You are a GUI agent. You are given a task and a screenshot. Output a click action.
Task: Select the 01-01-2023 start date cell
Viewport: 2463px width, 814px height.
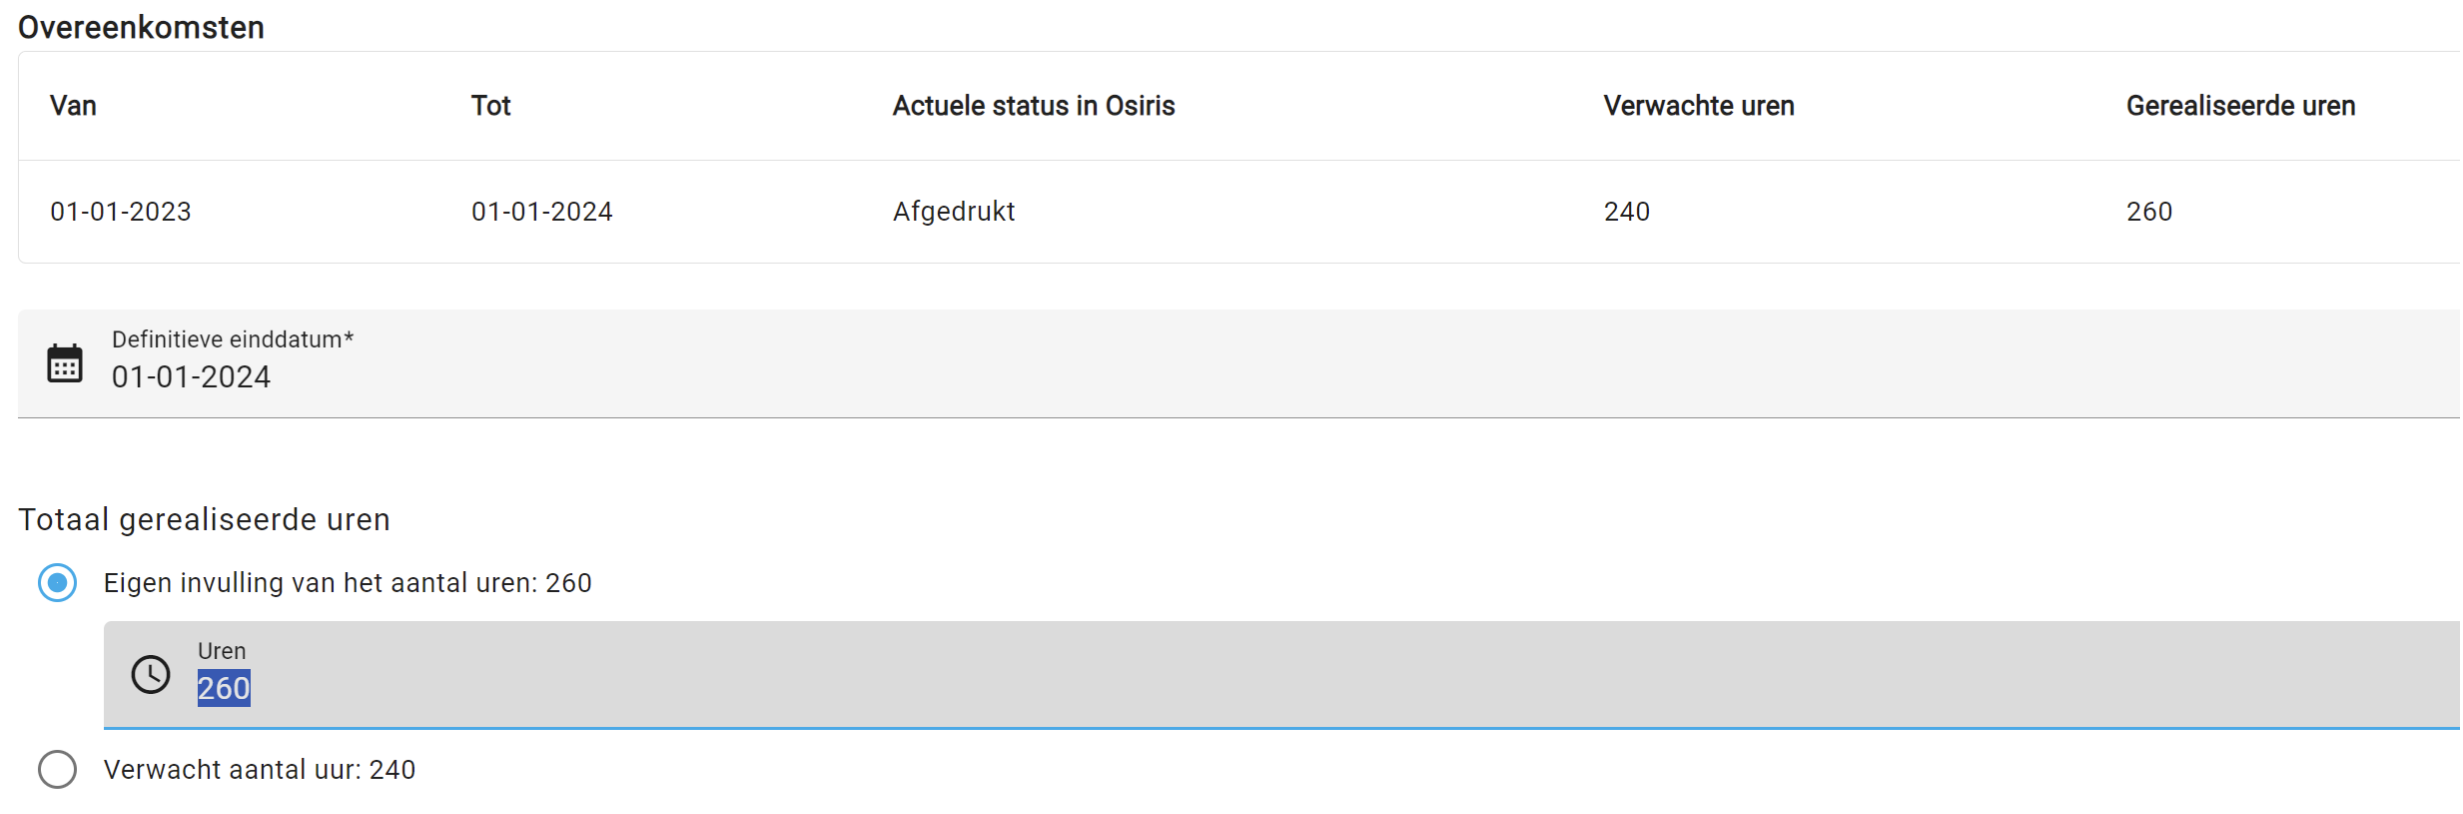point(121,212)
